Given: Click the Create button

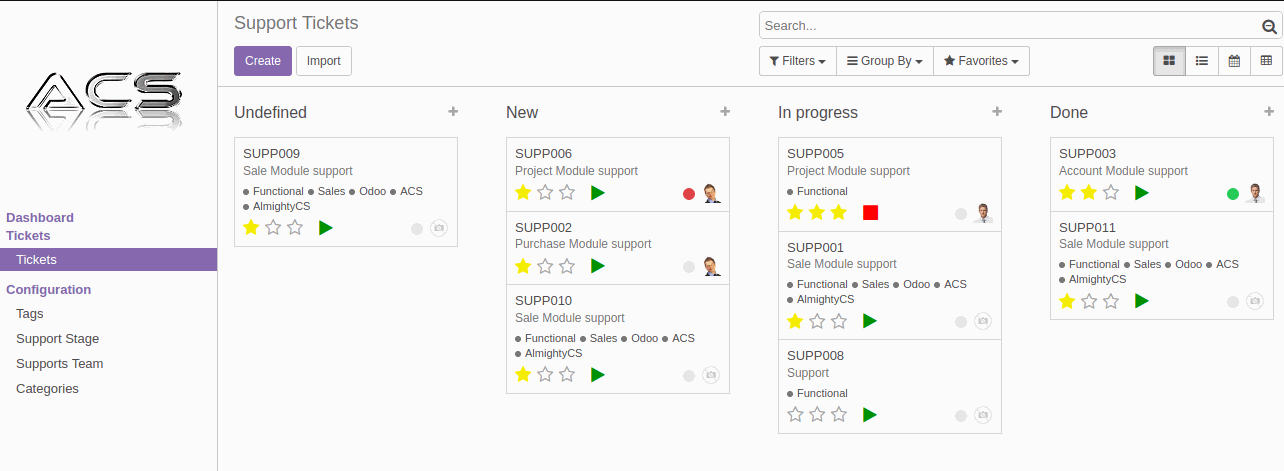Looking at the screenshot, I should tap(263, 61).
